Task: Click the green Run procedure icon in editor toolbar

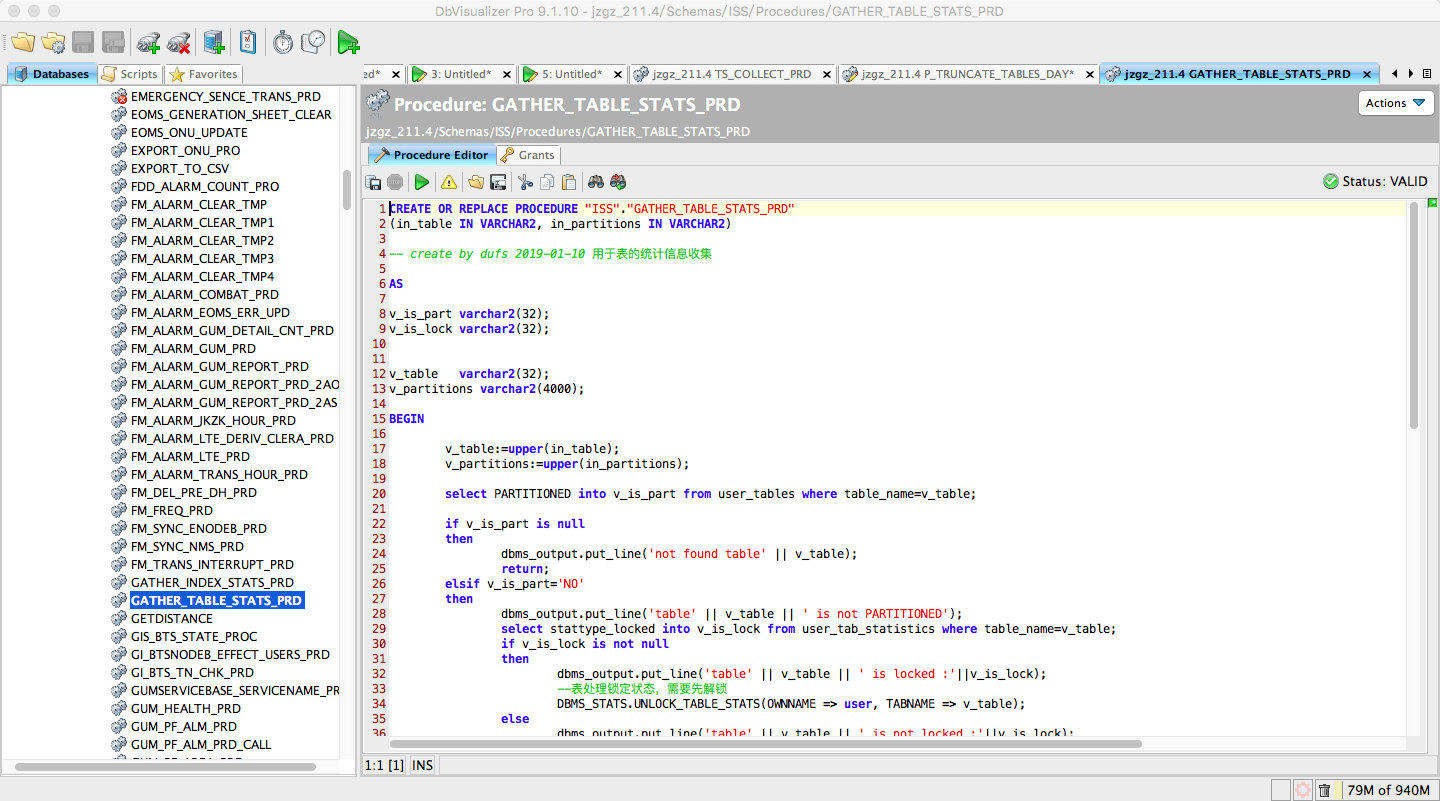Action: [422, 182]
